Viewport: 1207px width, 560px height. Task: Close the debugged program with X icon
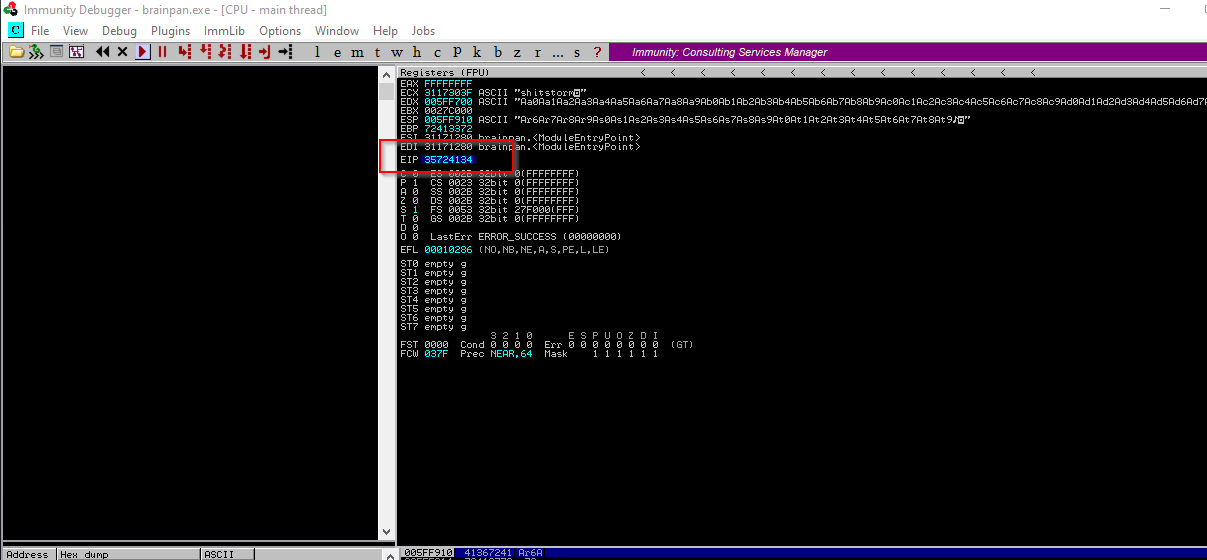pyautogui.click(x=122, y=52)
